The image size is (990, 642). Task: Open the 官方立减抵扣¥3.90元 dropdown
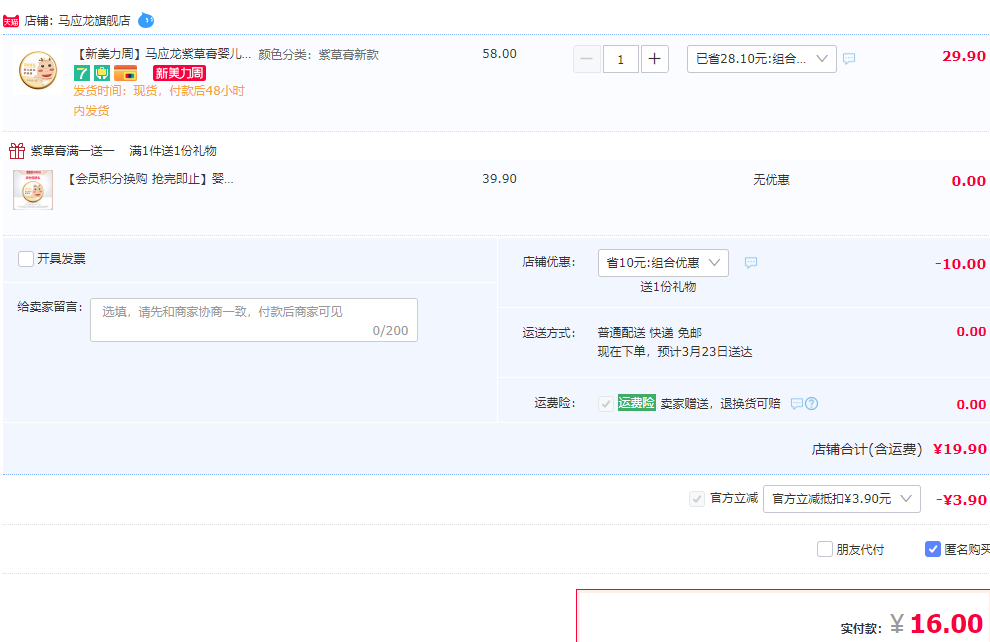pyautogui.click(x=842, y=499)
